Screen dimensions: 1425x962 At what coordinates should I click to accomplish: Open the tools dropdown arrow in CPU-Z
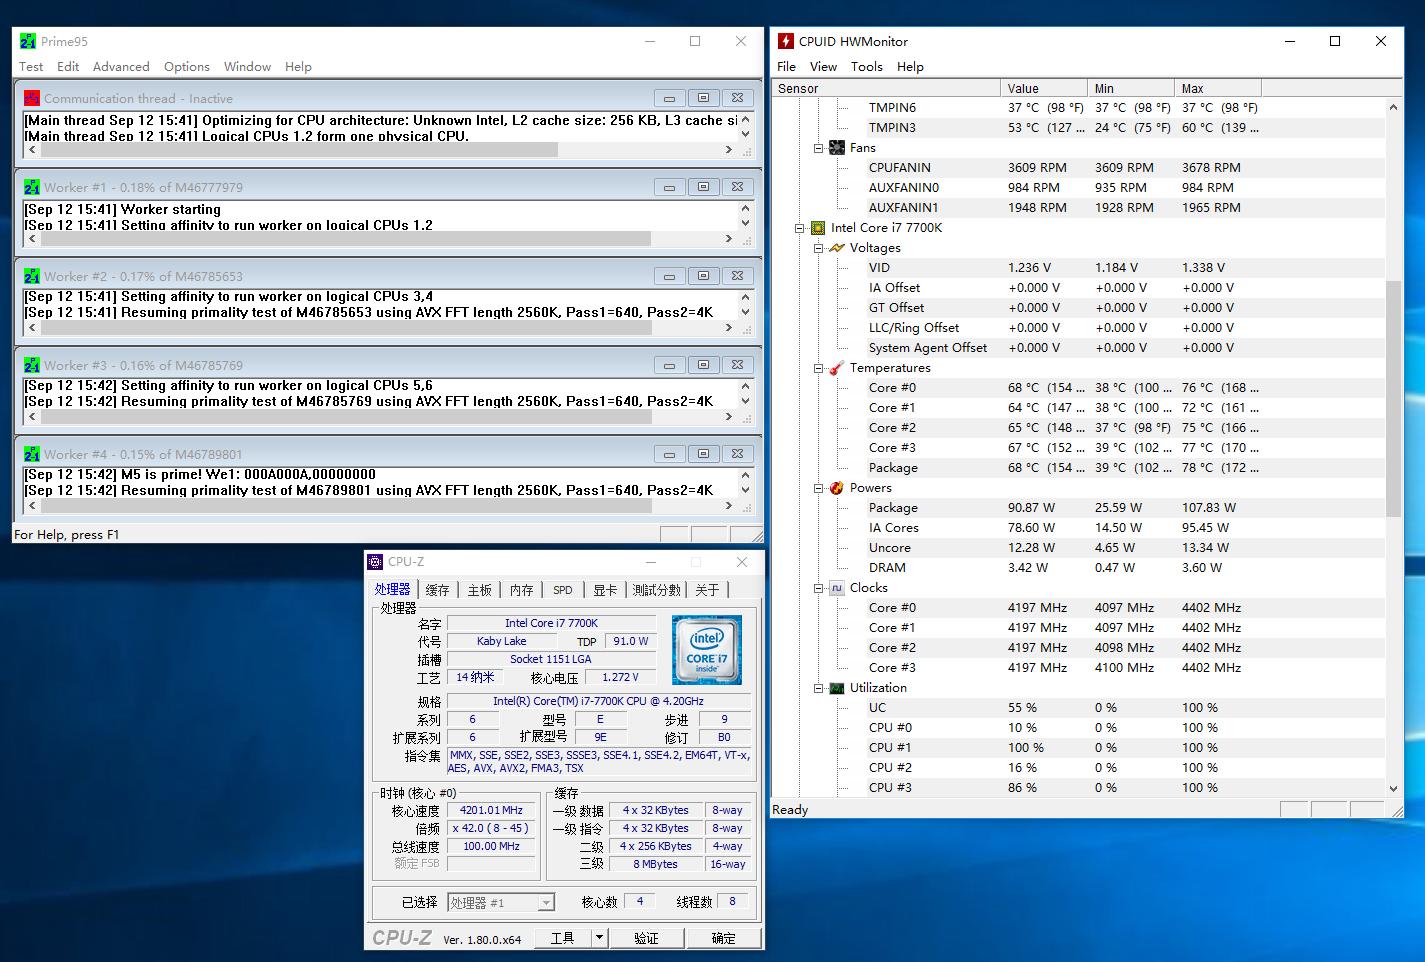coord(599,938)
